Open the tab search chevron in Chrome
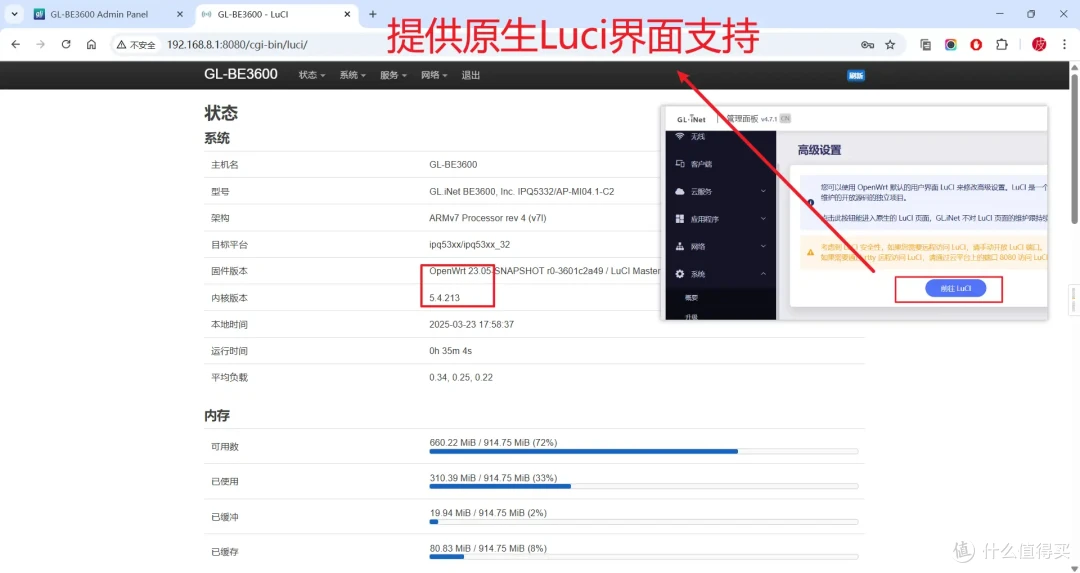 coord(14,14)
